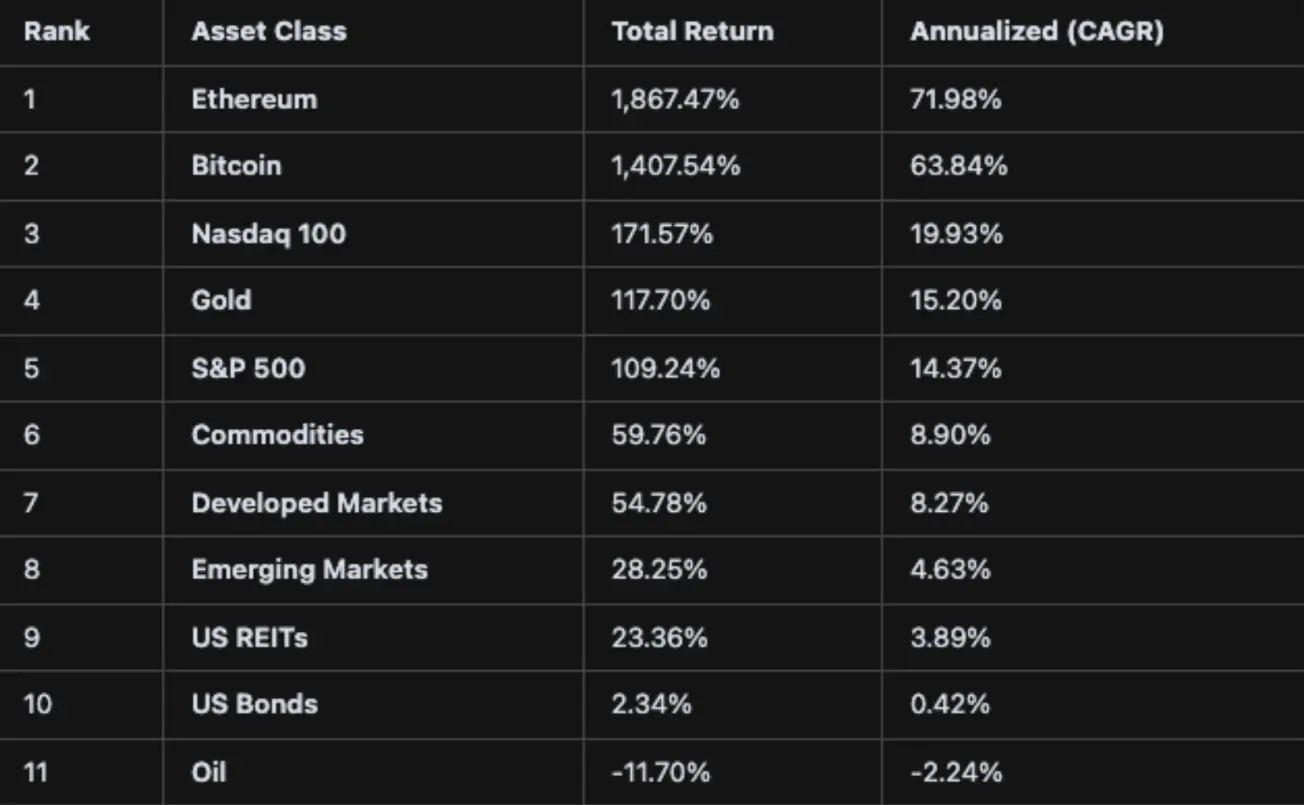This screenshot has width=1304, height=805.
Task: Select the 14.37% CAGR value for S&P 500
Action: [955, 368]
